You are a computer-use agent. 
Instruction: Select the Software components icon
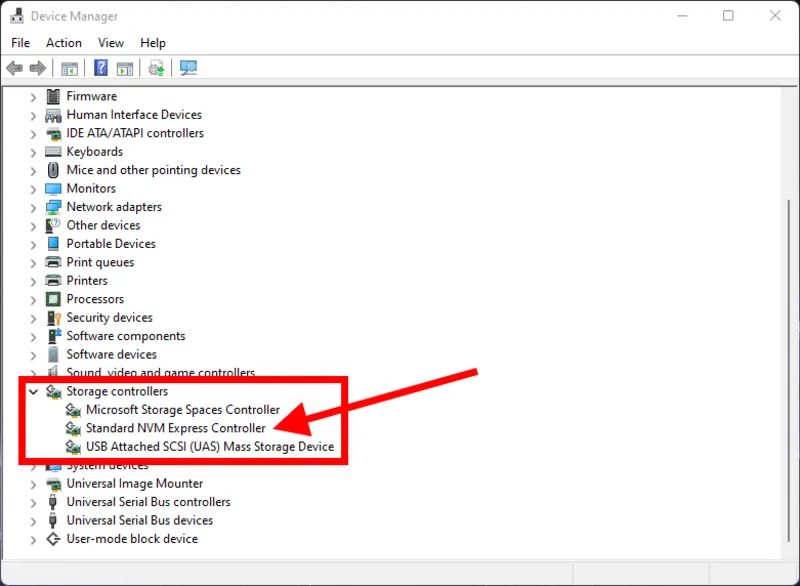click(54, 336)
